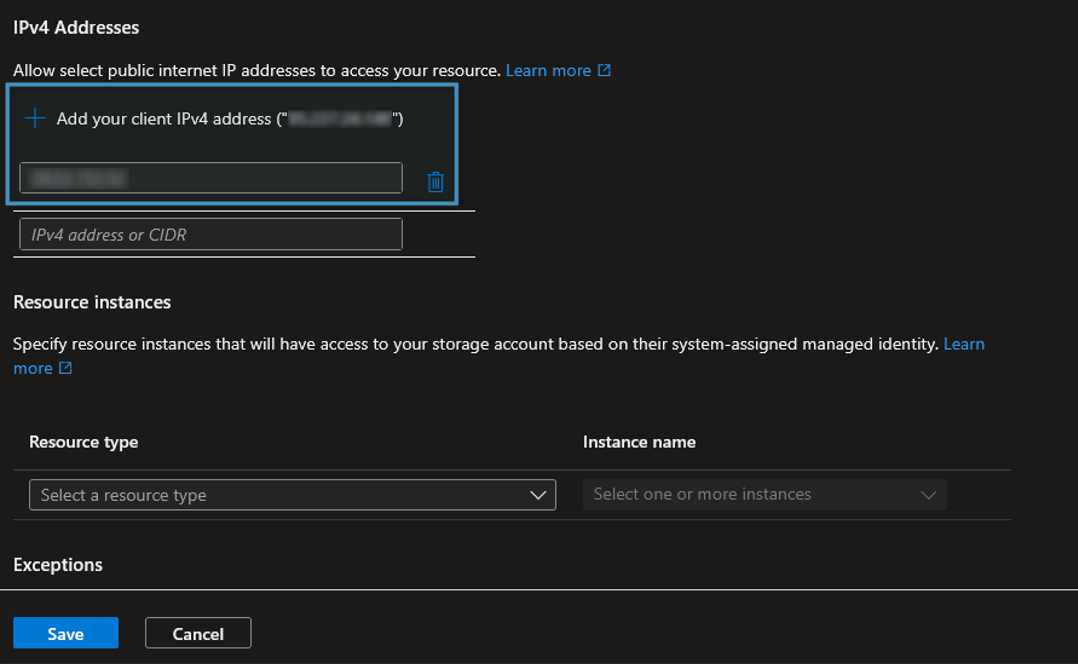Viewport: 1078px width, 664px height.
Task: Select the 'Instance name' column header
Action: point(639,442)
